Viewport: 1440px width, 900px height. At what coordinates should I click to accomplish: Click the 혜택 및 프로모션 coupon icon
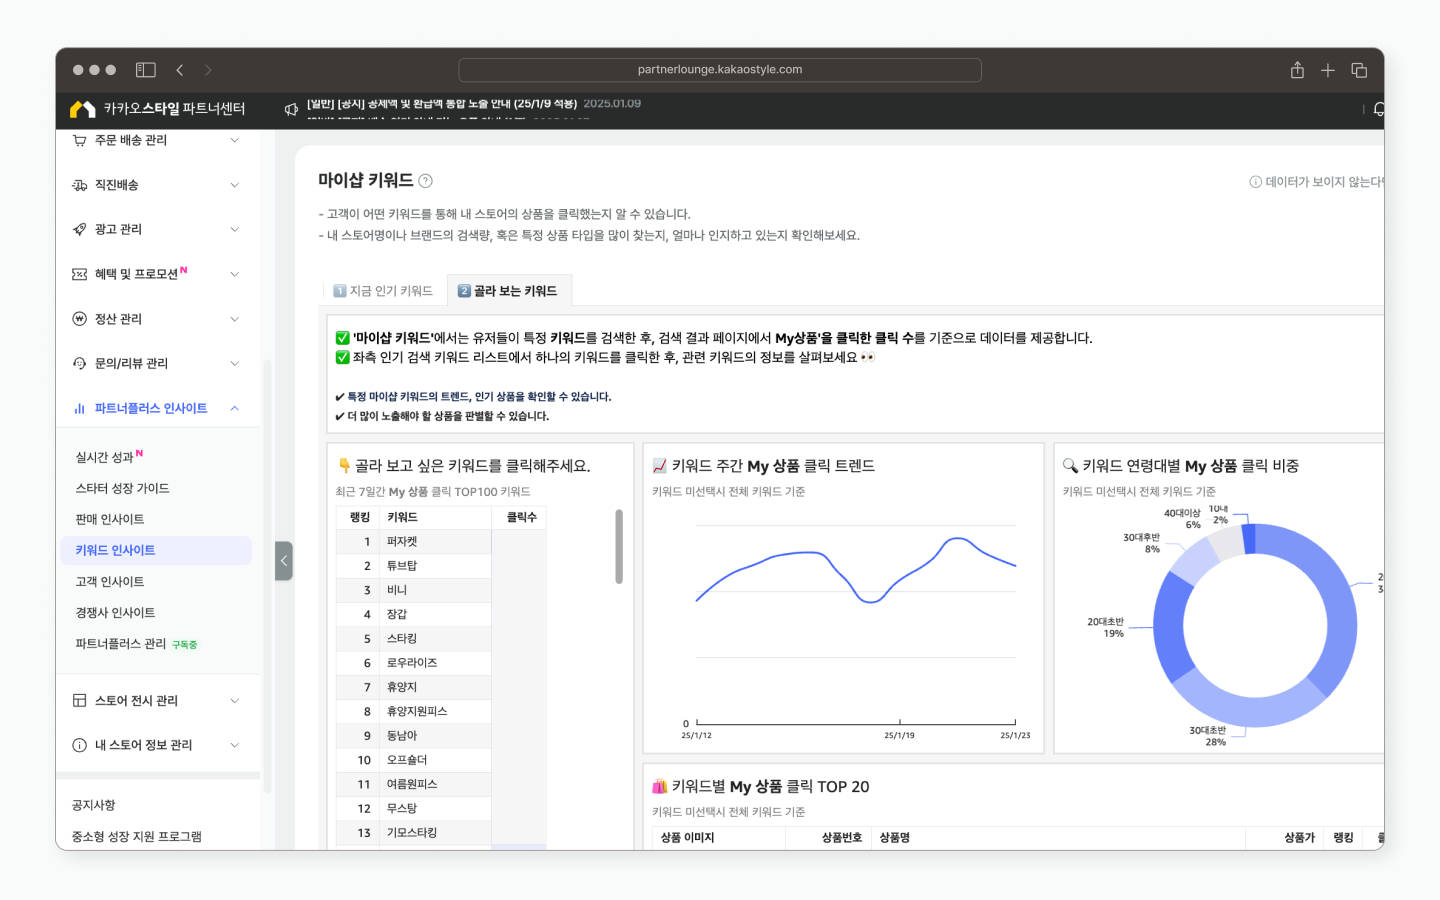(80, 274)
